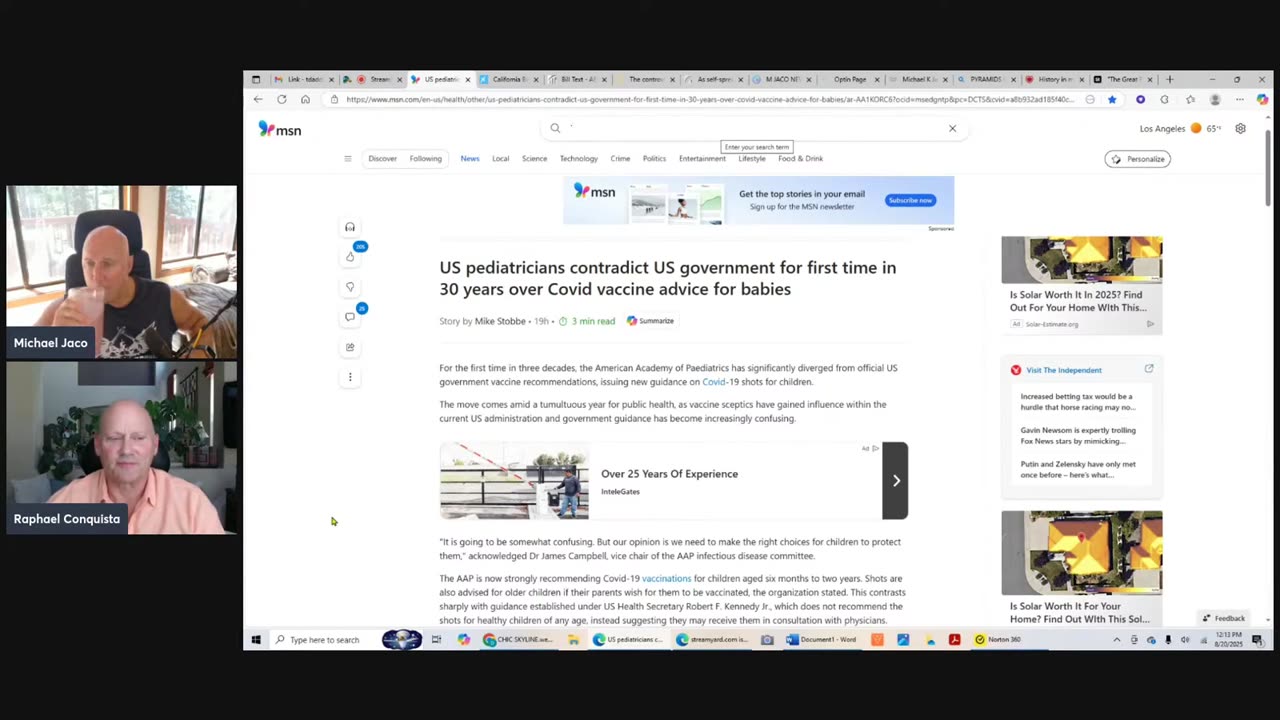The height and width of the screenshot is (720, 1280).
Task: Switch to the California browser tab
Action: 509,79
